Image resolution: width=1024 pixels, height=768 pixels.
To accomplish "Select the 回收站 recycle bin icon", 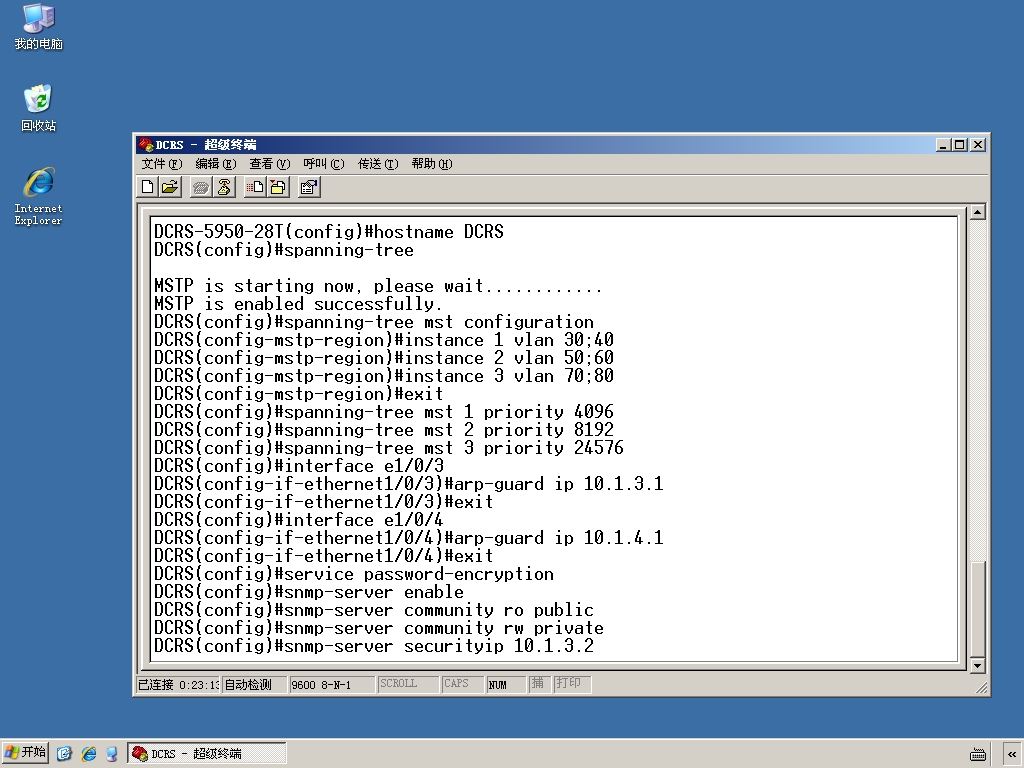I will (x=38, y=108).
